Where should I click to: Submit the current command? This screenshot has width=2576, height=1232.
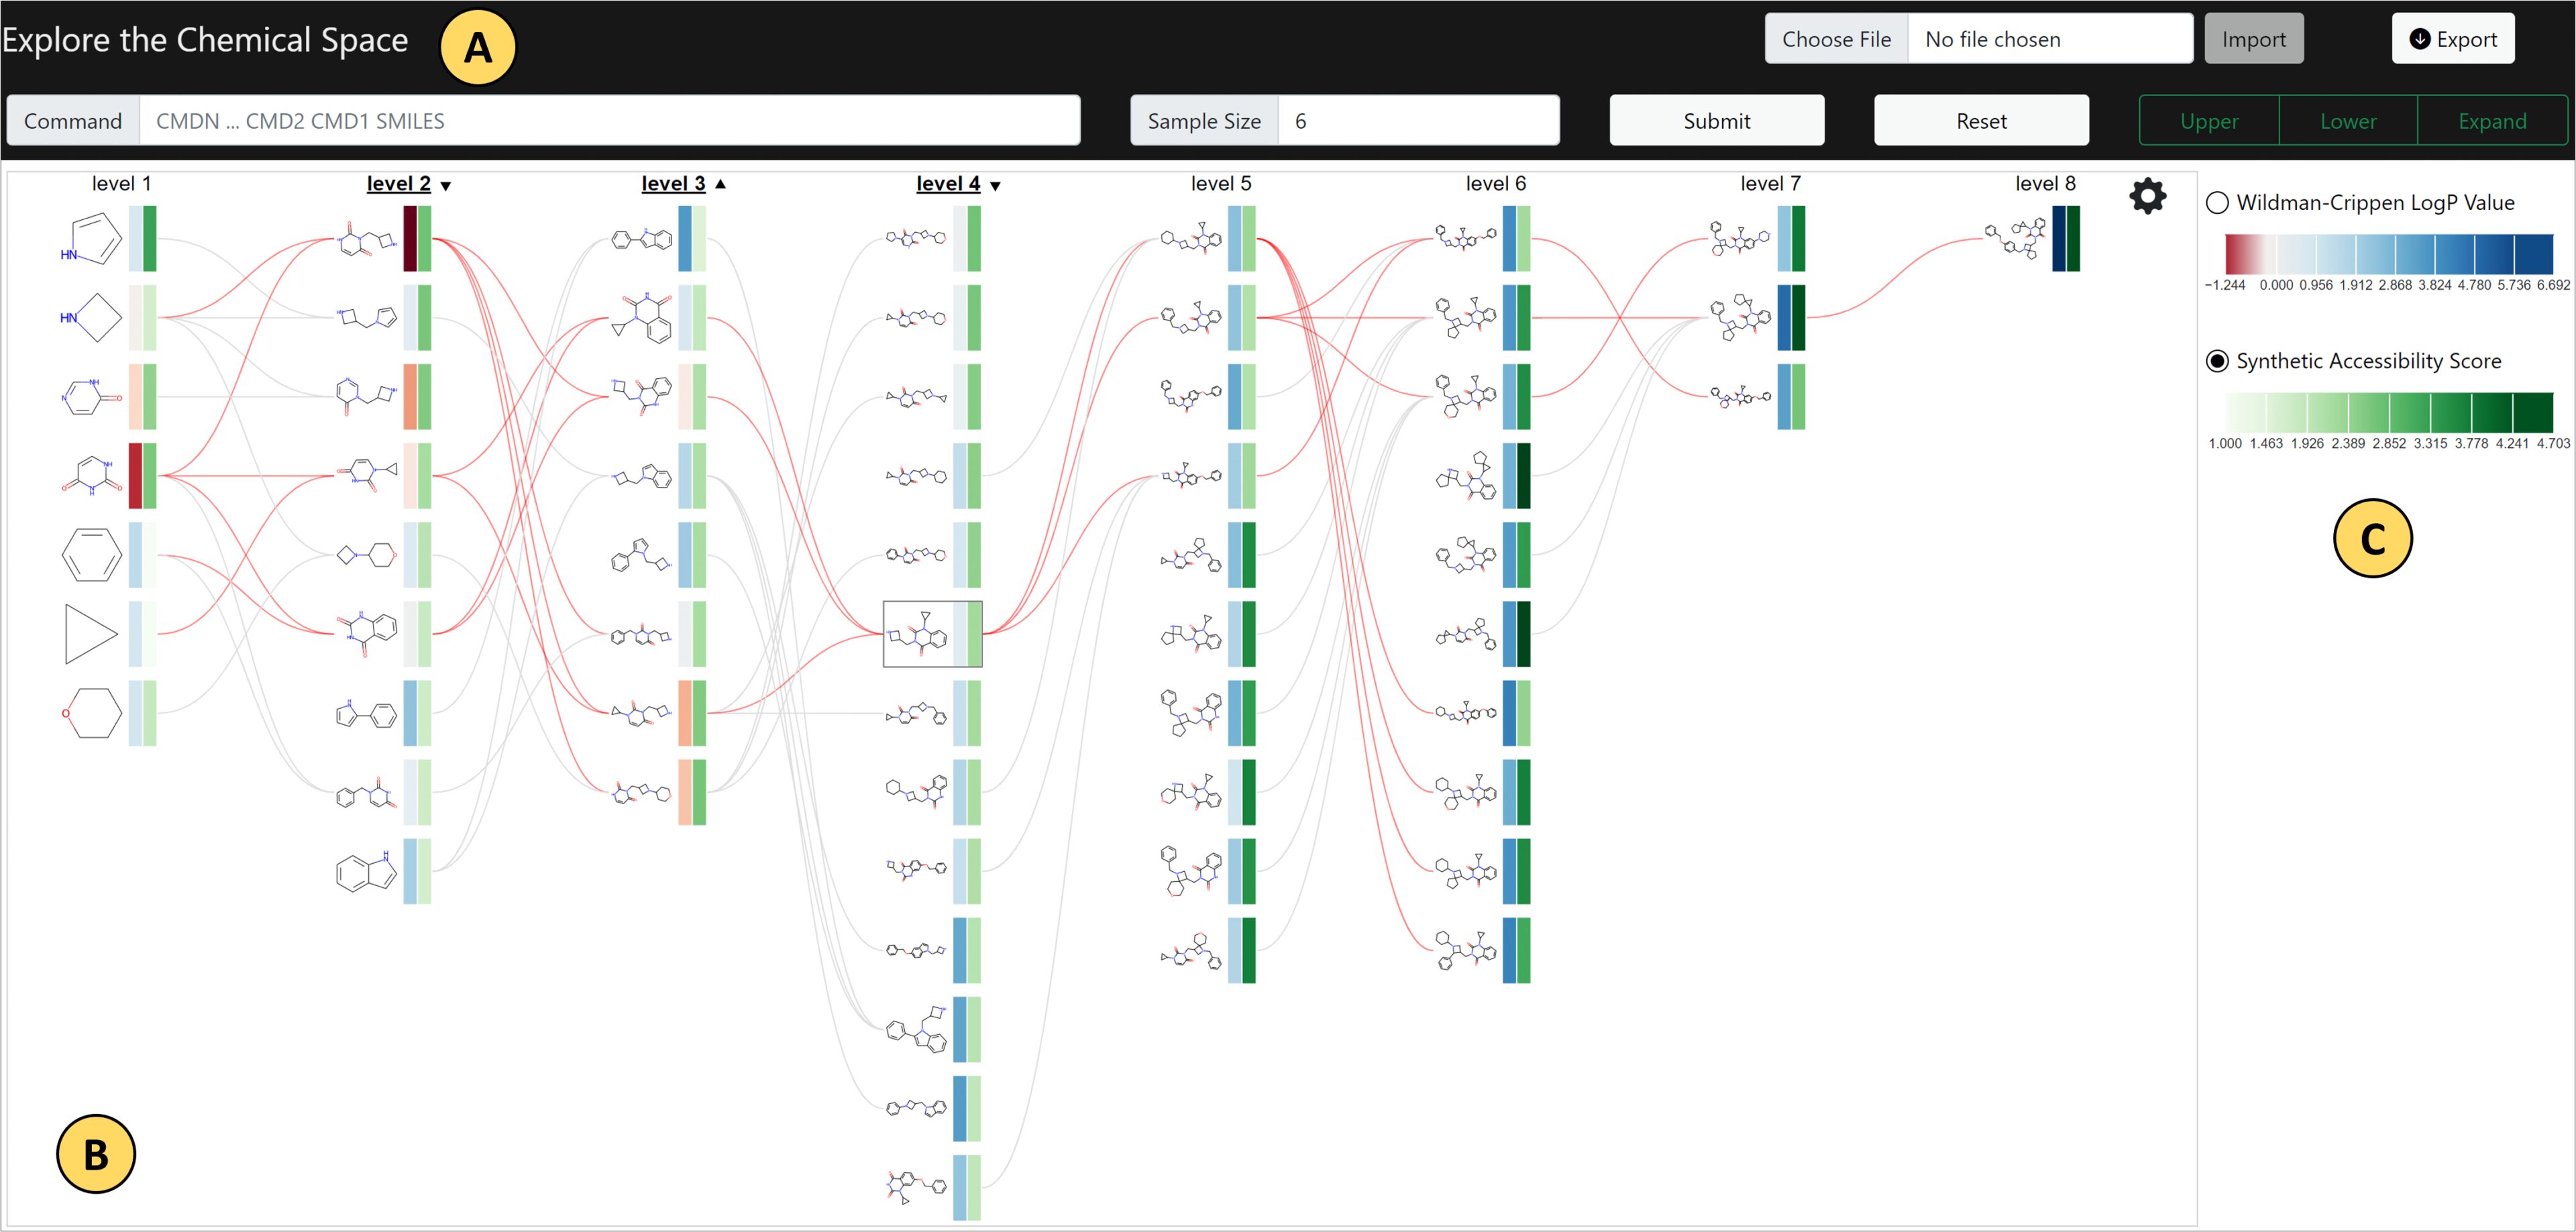coord(1716,120)
